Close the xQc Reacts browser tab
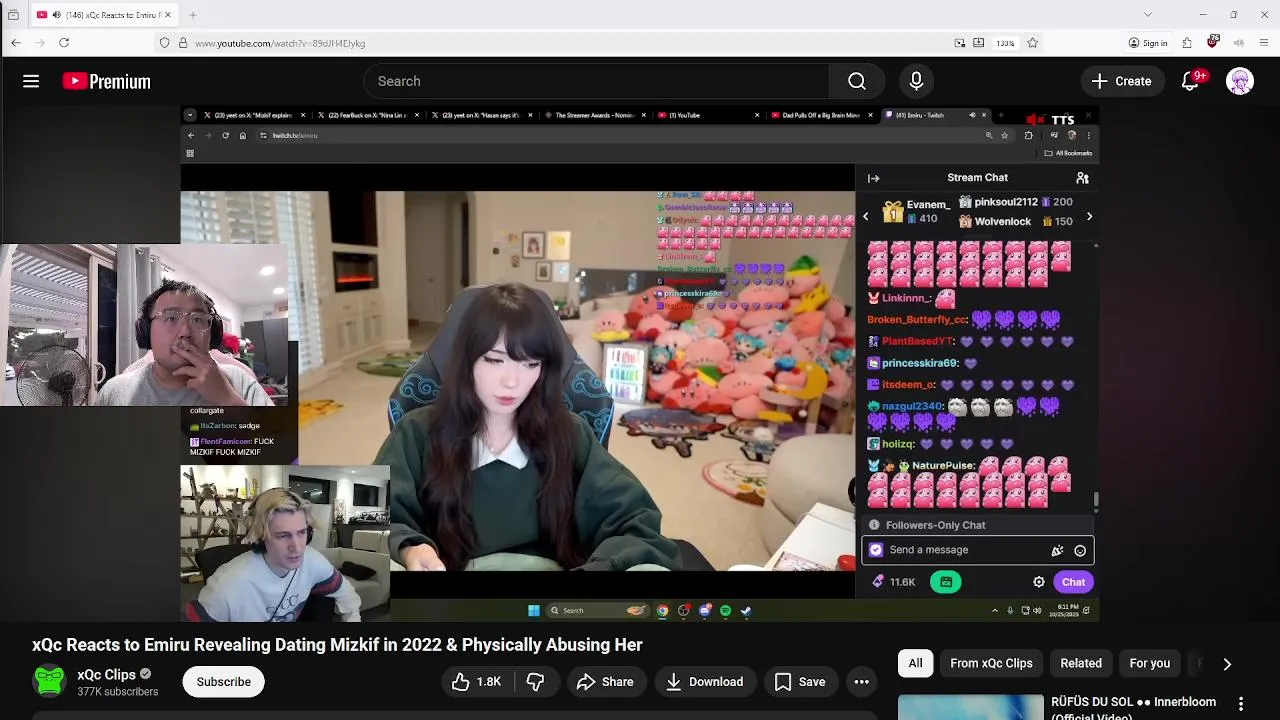Viewport: 1280px width, 720px height. (168, 15)
